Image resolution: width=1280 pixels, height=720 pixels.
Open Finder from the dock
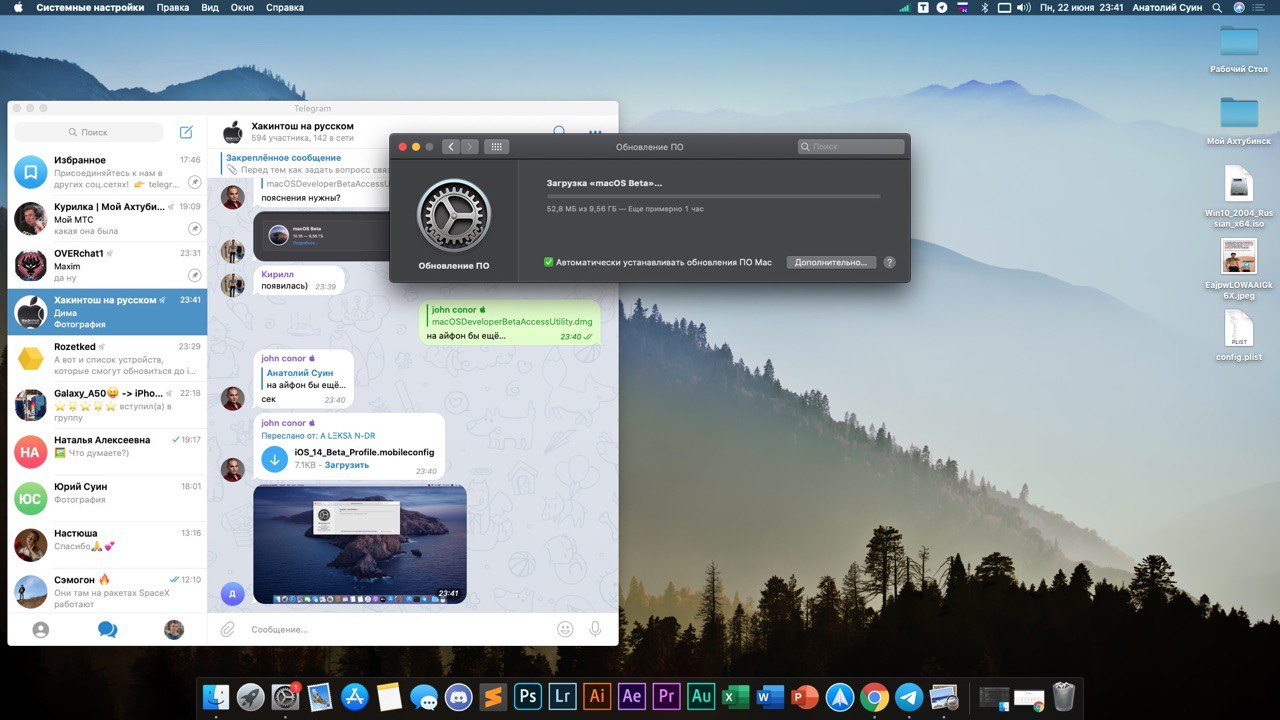pos(217,696)
